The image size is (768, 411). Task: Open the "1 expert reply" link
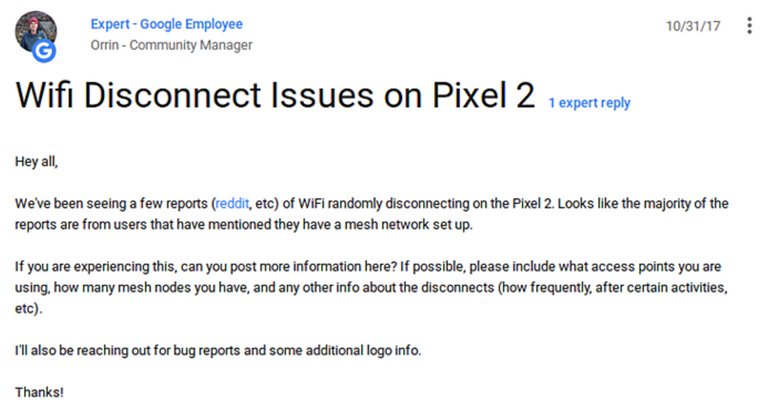tap(589, 103)
